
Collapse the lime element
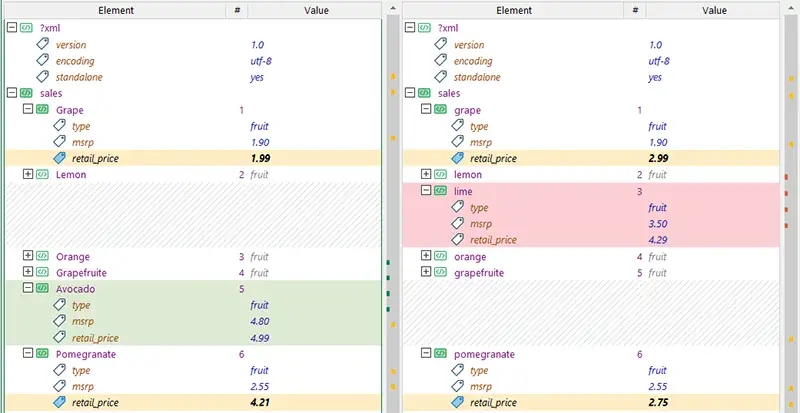(x=426, y=190)
